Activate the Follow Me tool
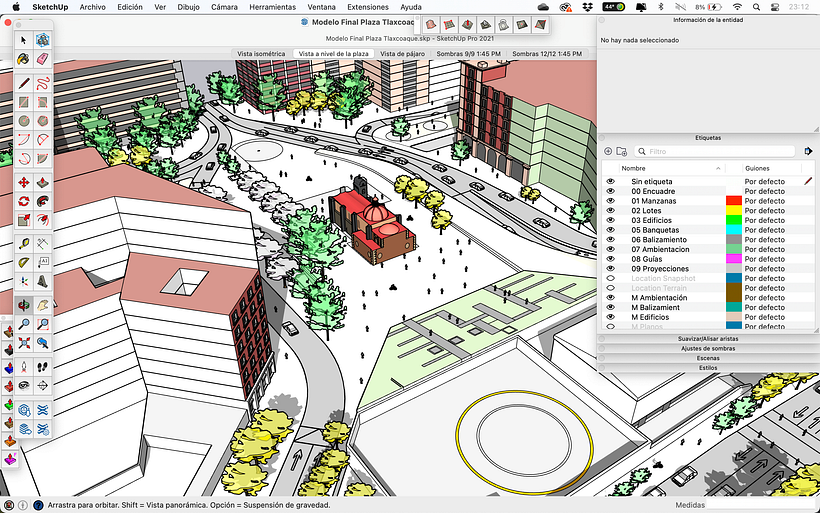820x513 pixels. coord(42,201)
